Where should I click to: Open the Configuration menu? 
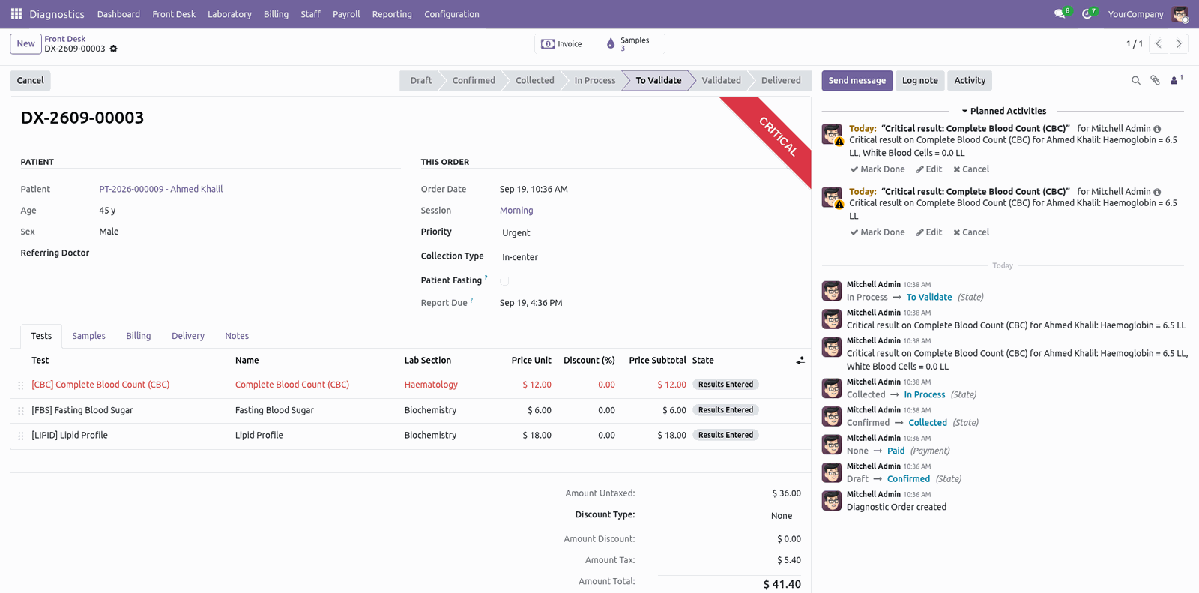[452, 14]
